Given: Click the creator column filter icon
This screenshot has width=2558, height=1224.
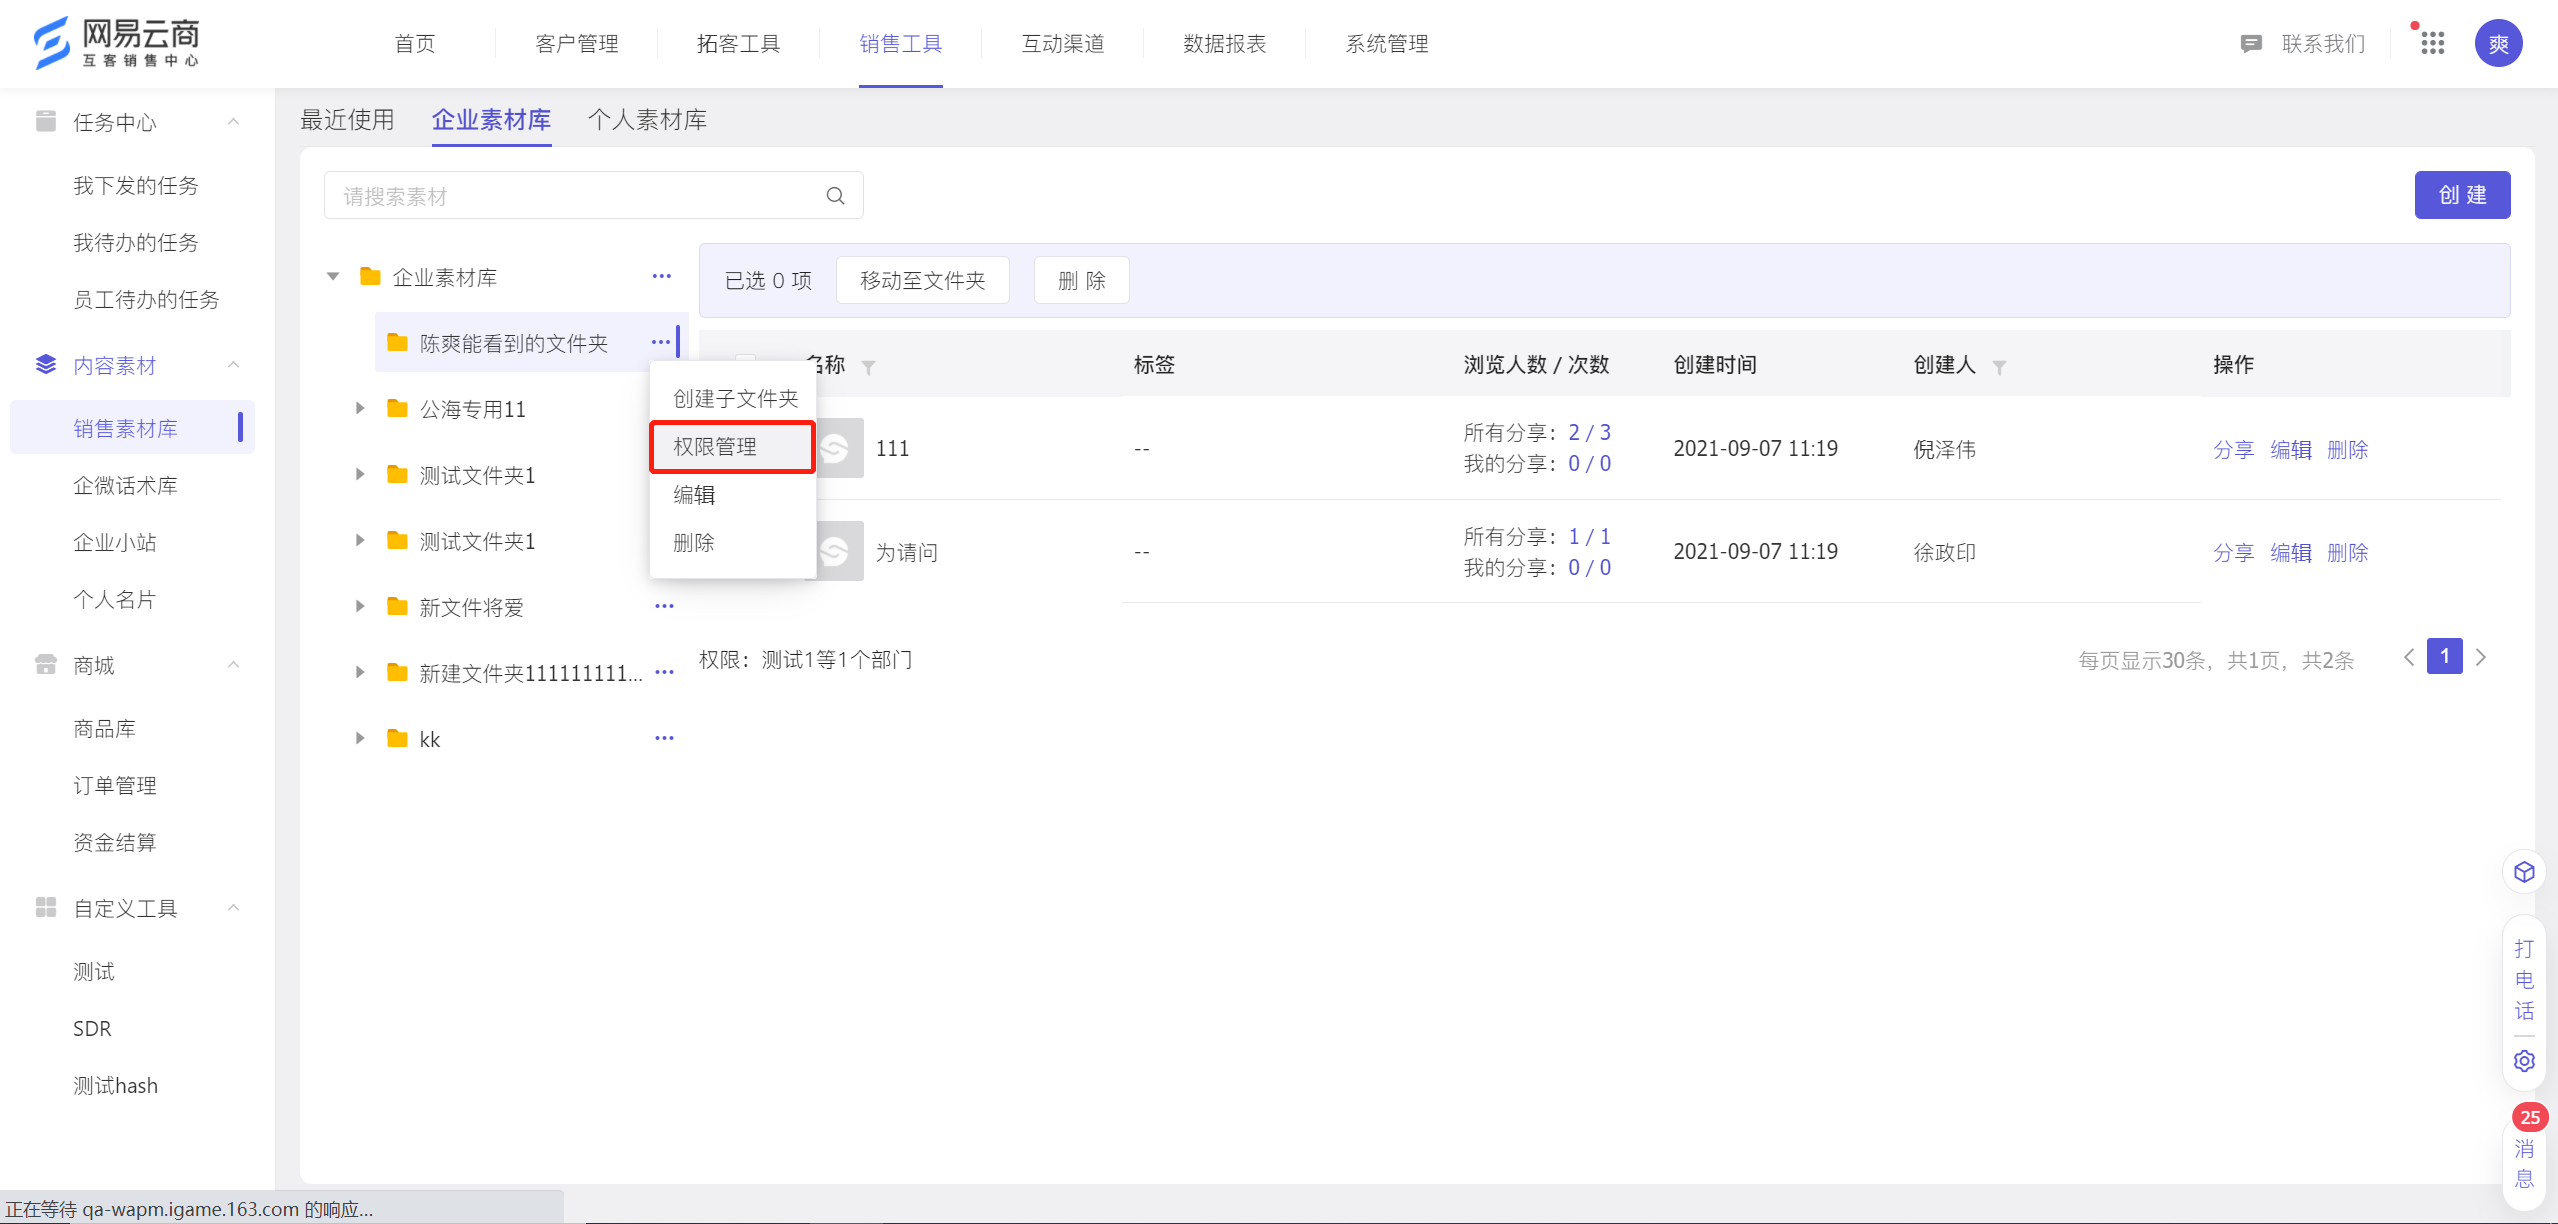Looking at the screenshot, I should click(1998, 367).
